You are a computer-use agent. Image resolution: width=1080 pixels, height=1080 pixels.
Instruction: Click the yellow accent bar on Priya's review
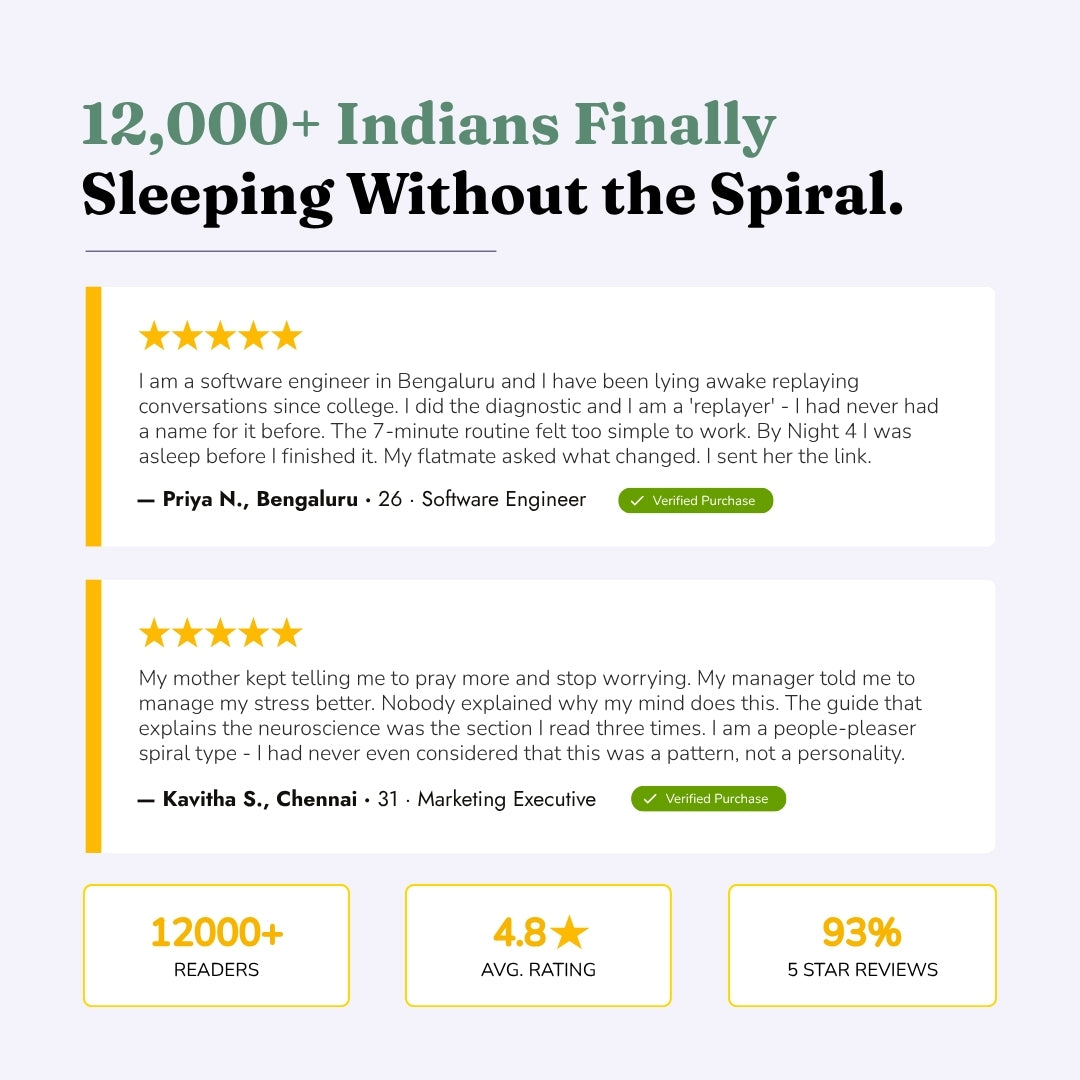[94, 416]
